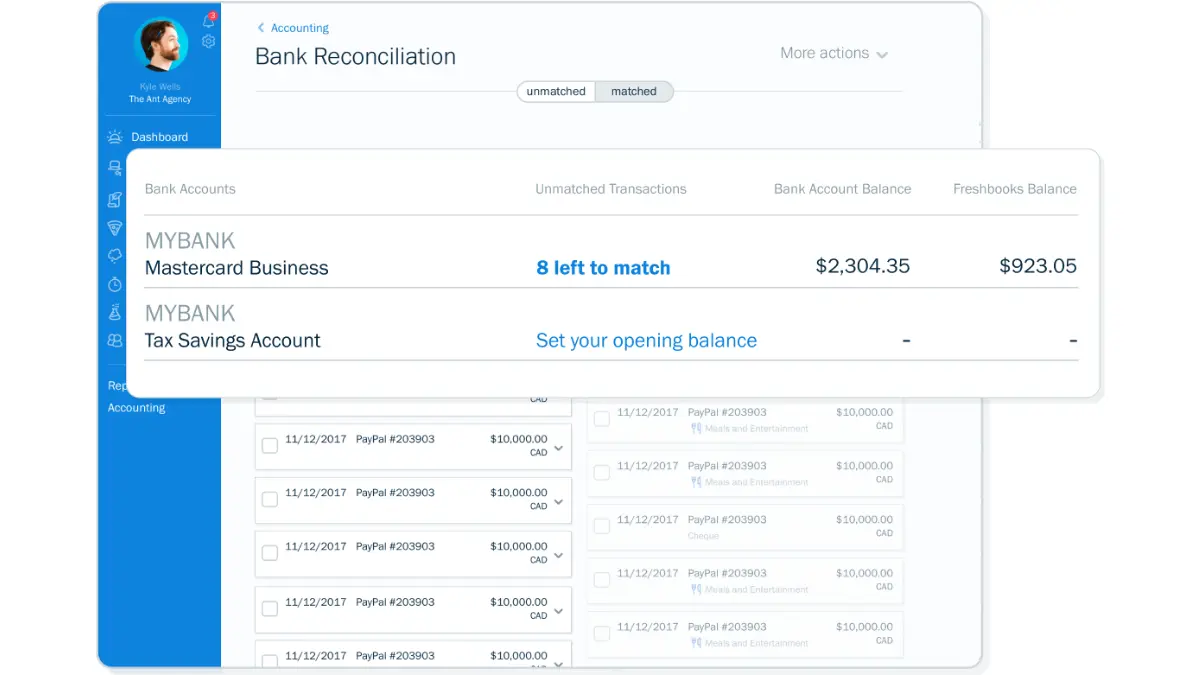Click the $2,304.35 bank account balance
Screen dimensions: 1200x675
pyautogui.click(x=863, y=266)
